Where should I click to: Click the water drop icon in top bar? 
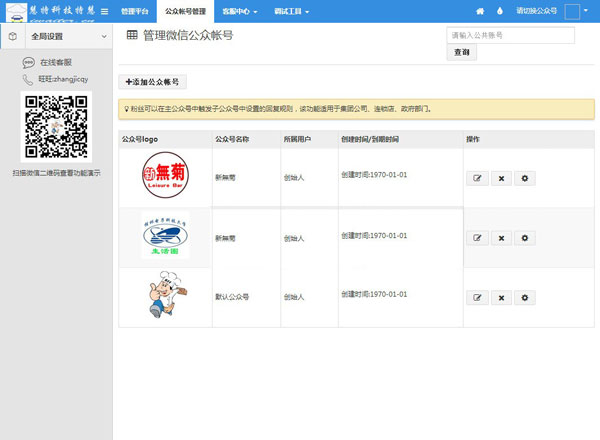click(x=500, y=11)
